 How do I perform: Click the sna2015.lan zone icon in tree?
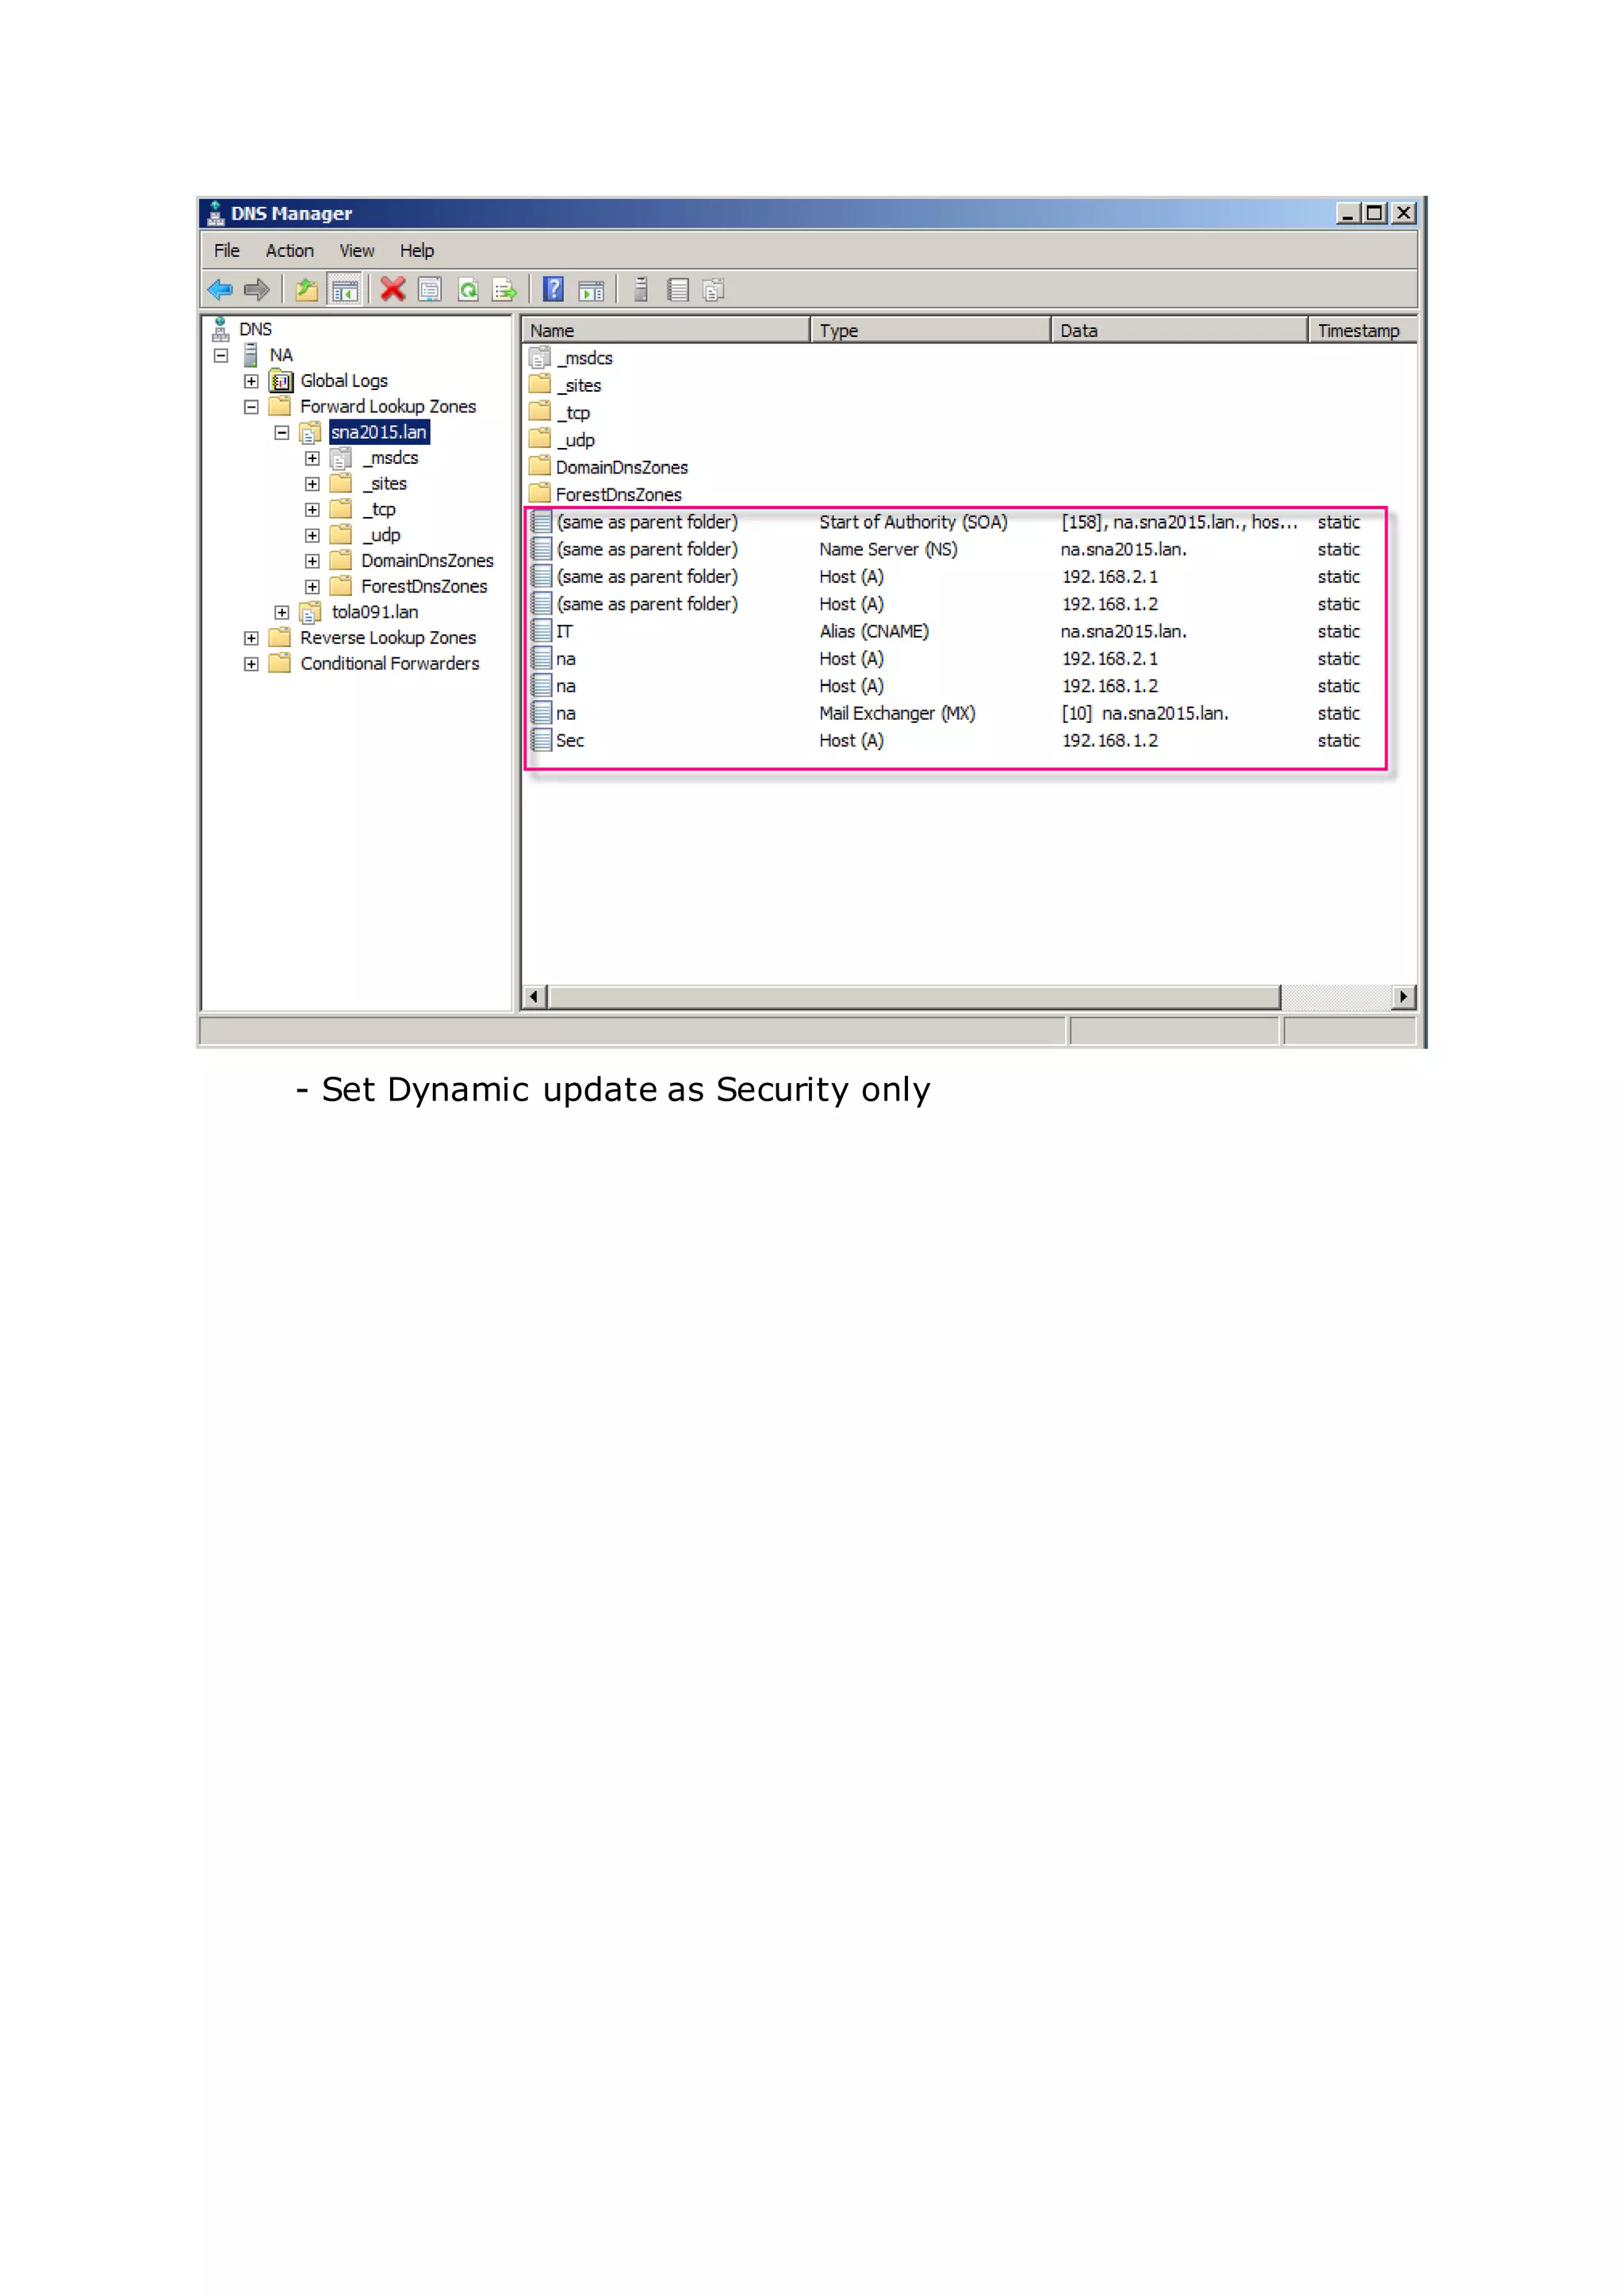pyautogui.click(x=311, y=432)
